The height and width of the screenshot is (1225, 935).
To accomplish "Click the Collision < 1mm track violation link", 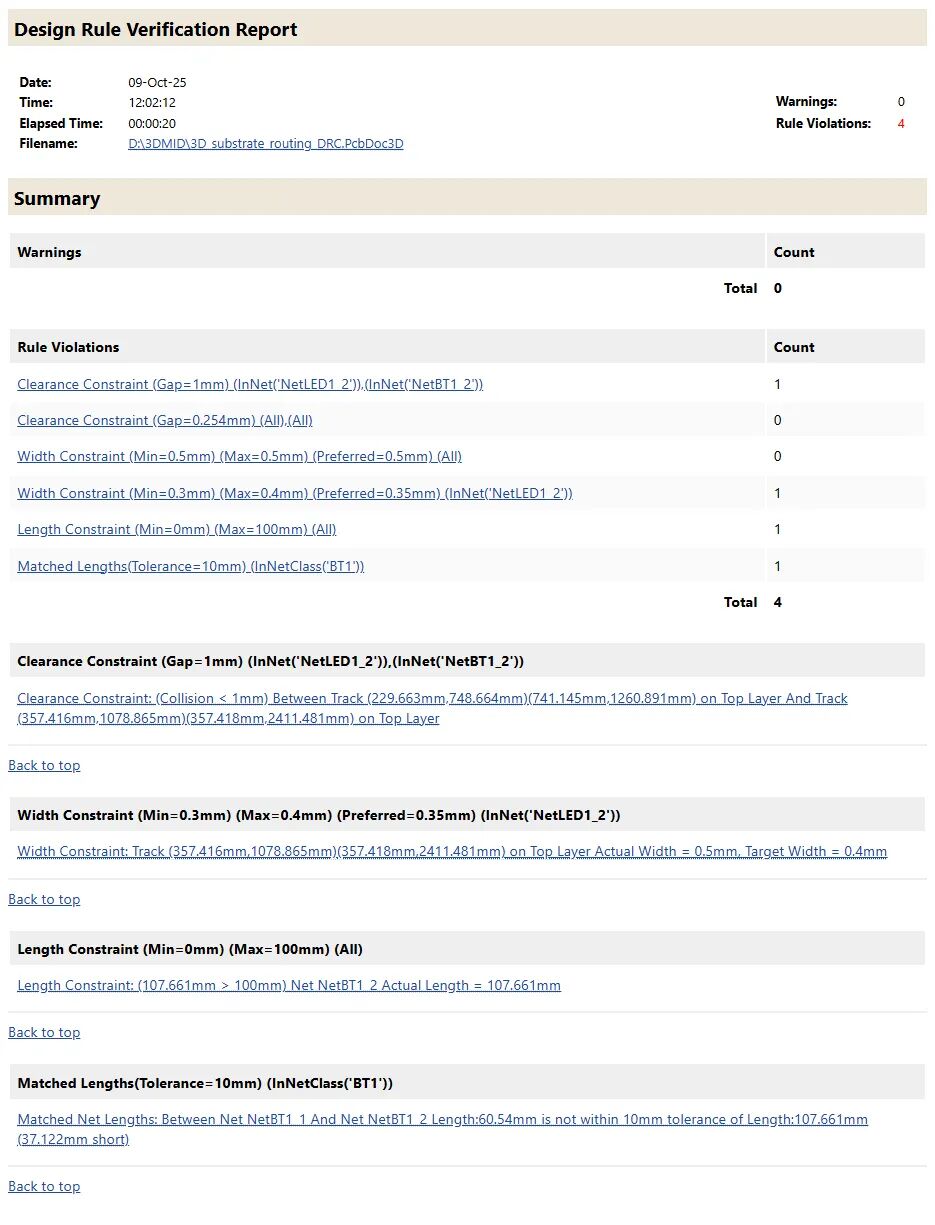I will coord(432,699).
